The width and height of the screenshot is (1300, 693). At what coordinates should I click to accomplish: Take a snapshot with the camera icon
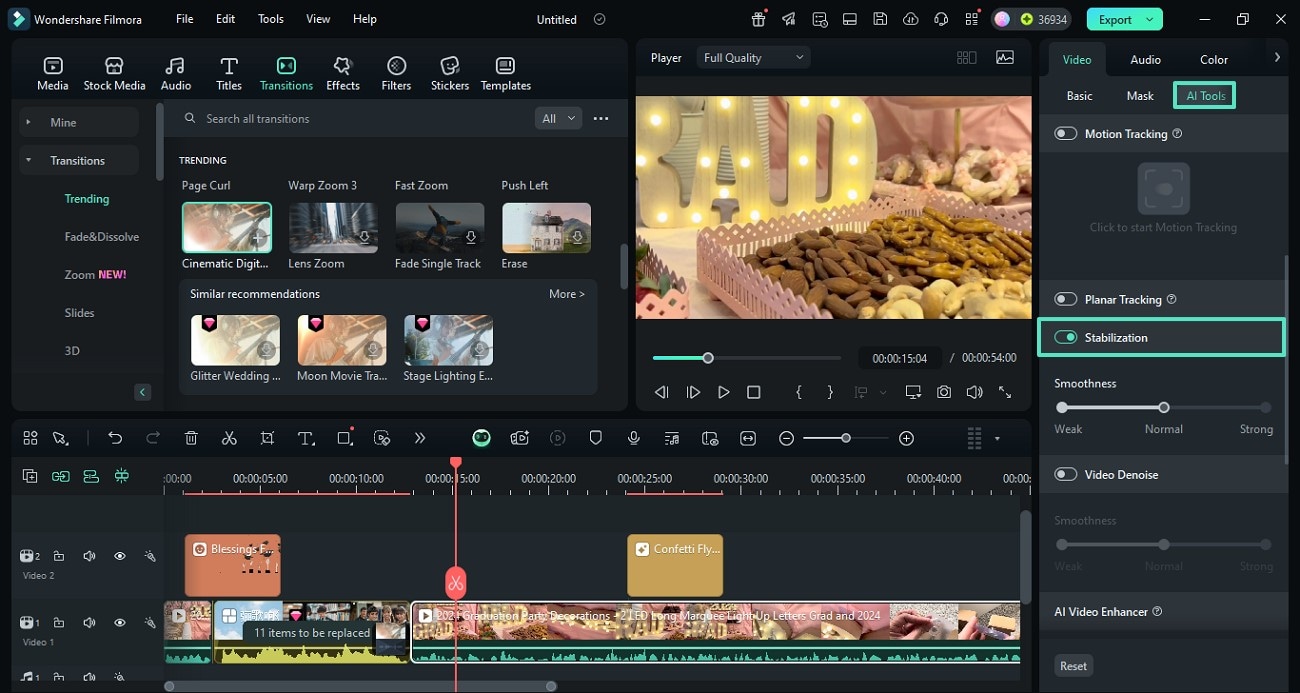(944, 392)
